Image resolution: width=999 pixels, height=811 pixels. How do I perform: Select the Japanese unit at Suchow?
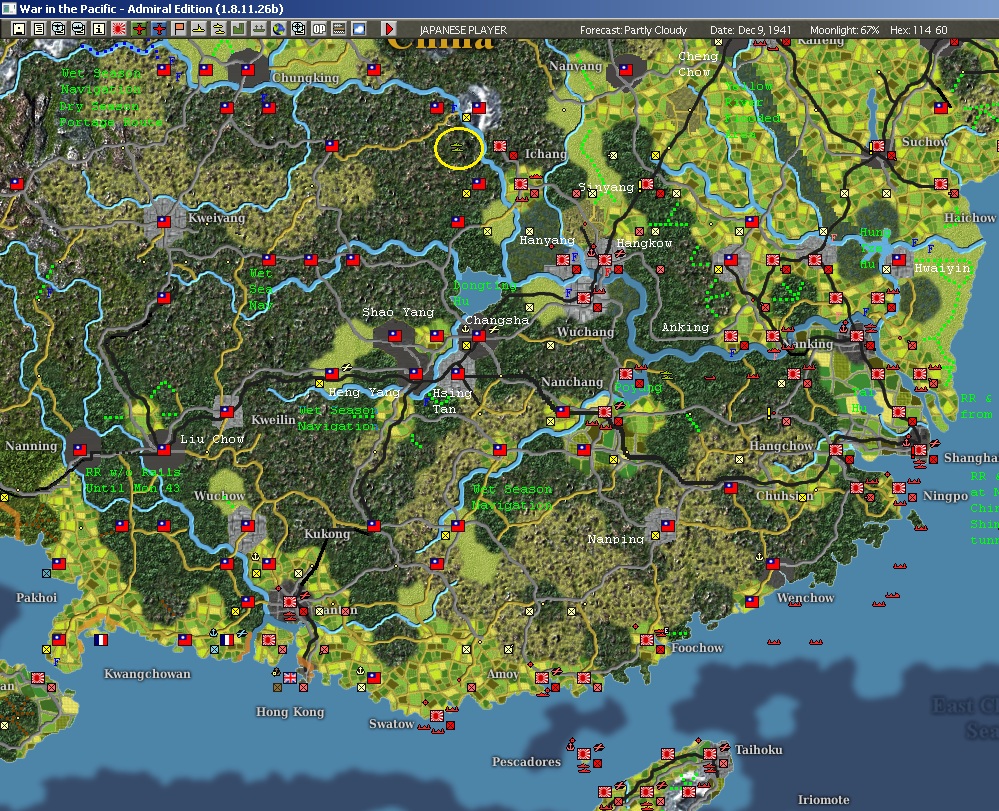coord(878,146)
